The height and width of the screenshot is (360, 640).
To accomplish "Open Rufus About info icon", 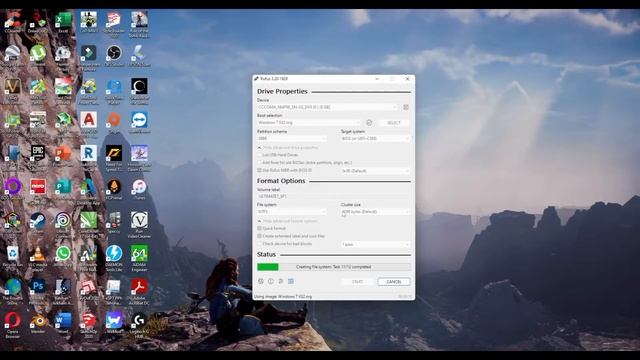I will click(271, 281).
